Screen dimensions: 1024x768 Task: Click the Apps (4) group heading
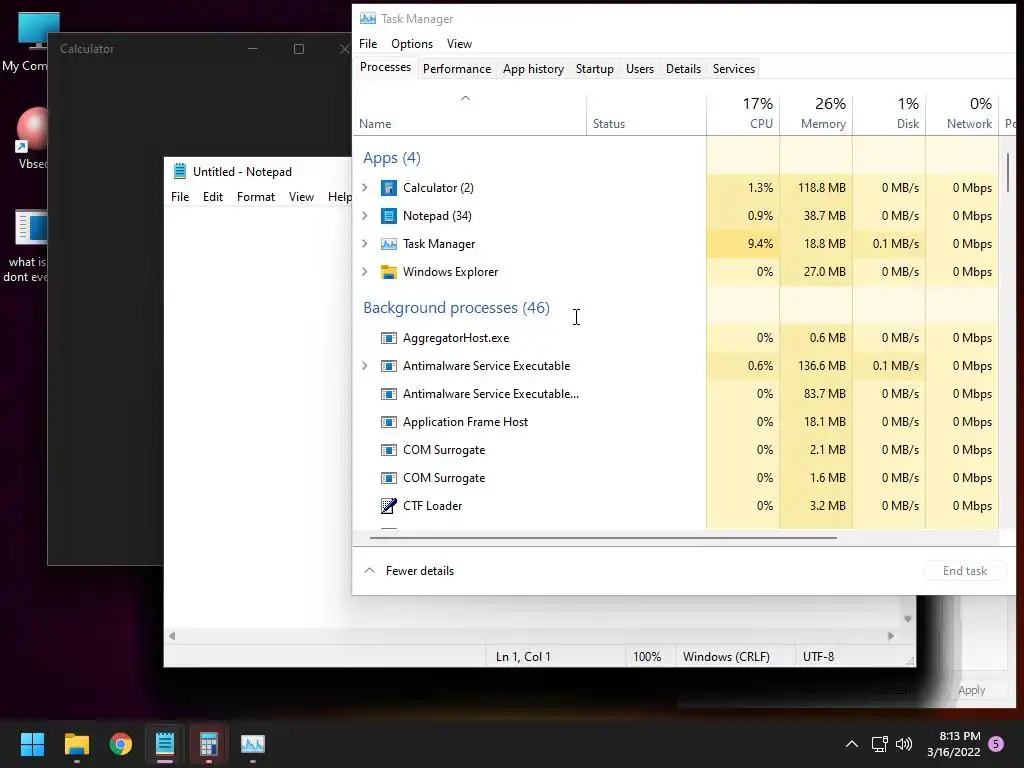(391, 158)
